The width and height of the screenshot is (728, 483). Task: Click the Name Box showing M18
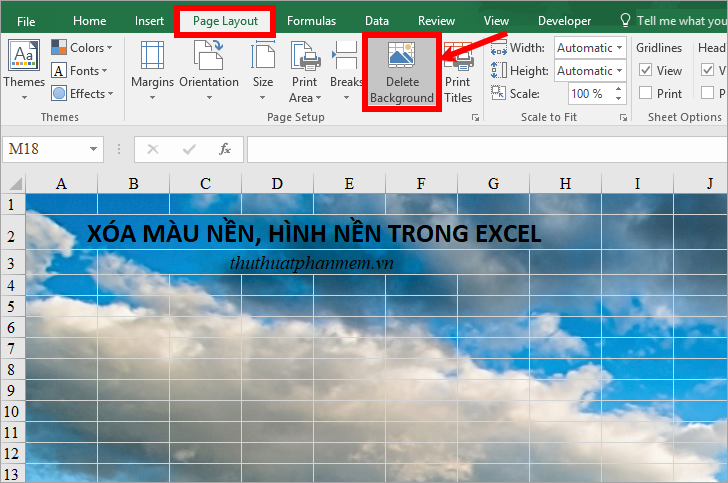click(45, 149)
